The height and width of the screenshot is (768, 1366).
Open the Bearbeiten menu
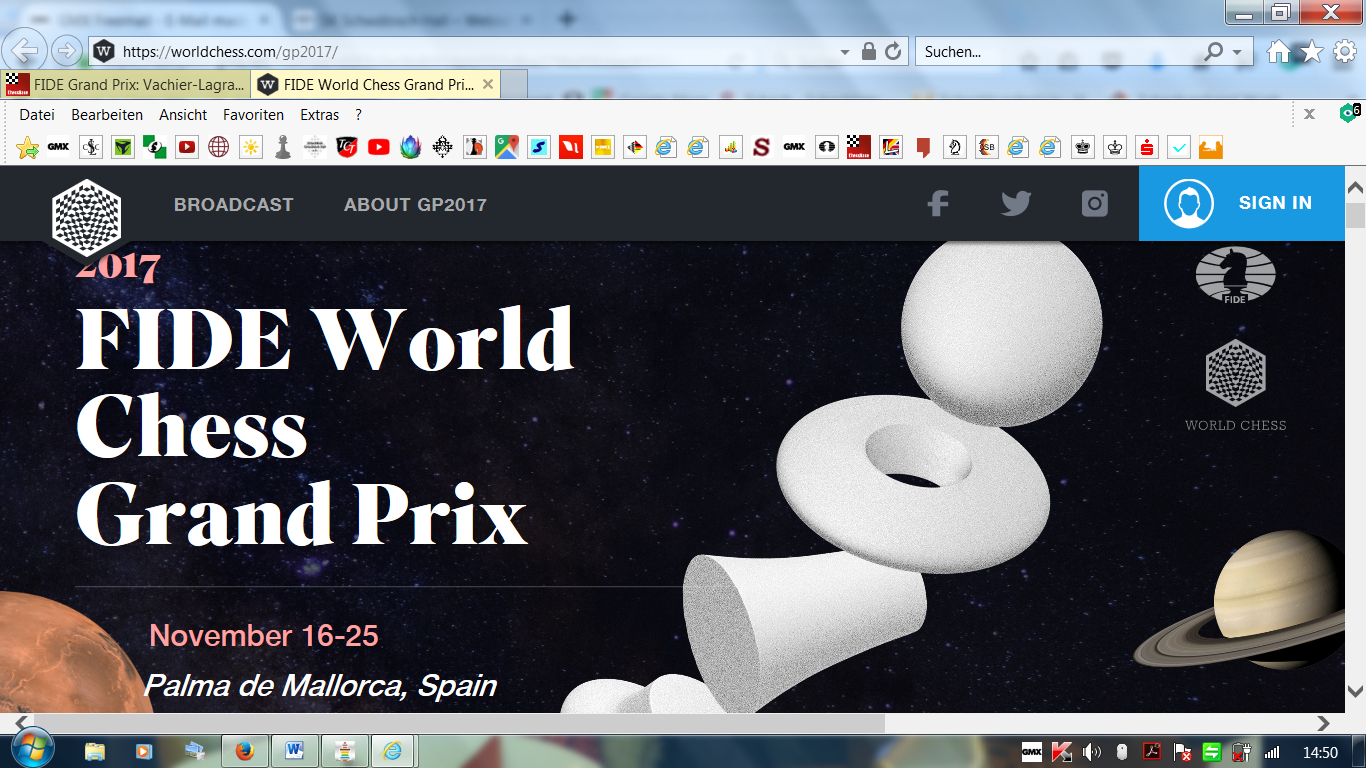107,115
